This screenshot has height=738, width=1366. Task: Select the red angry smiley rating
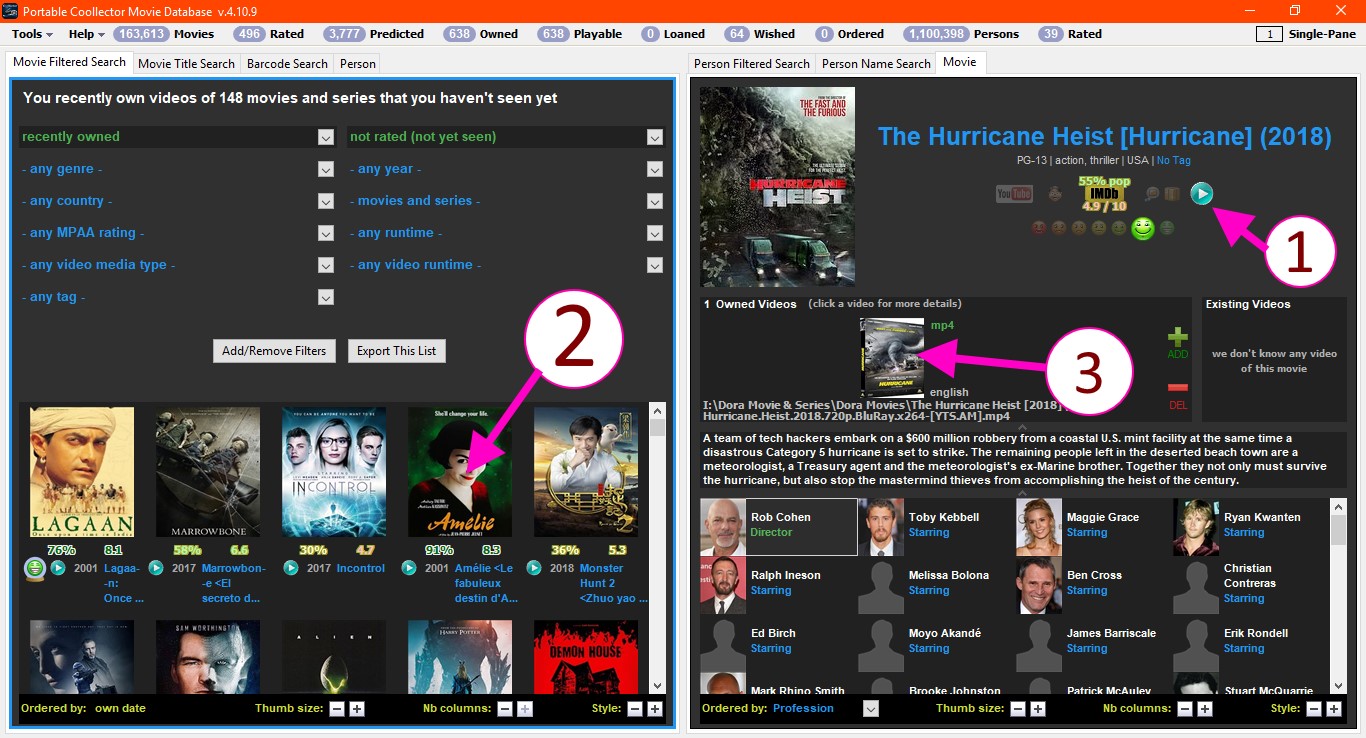point(1039,228)
